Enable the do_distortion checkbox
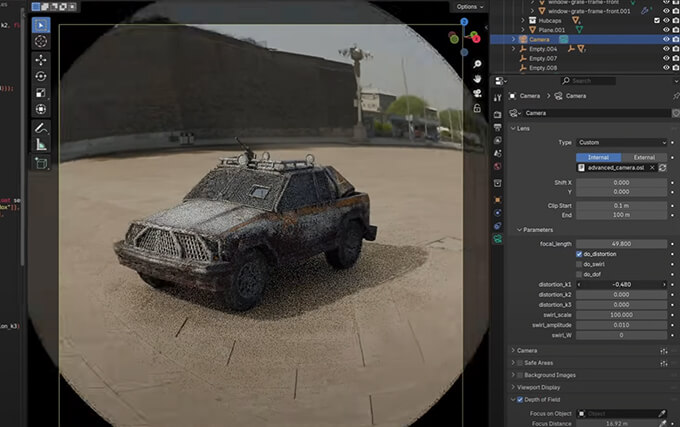The image size is (680, 427). click(x=579, y=254)
